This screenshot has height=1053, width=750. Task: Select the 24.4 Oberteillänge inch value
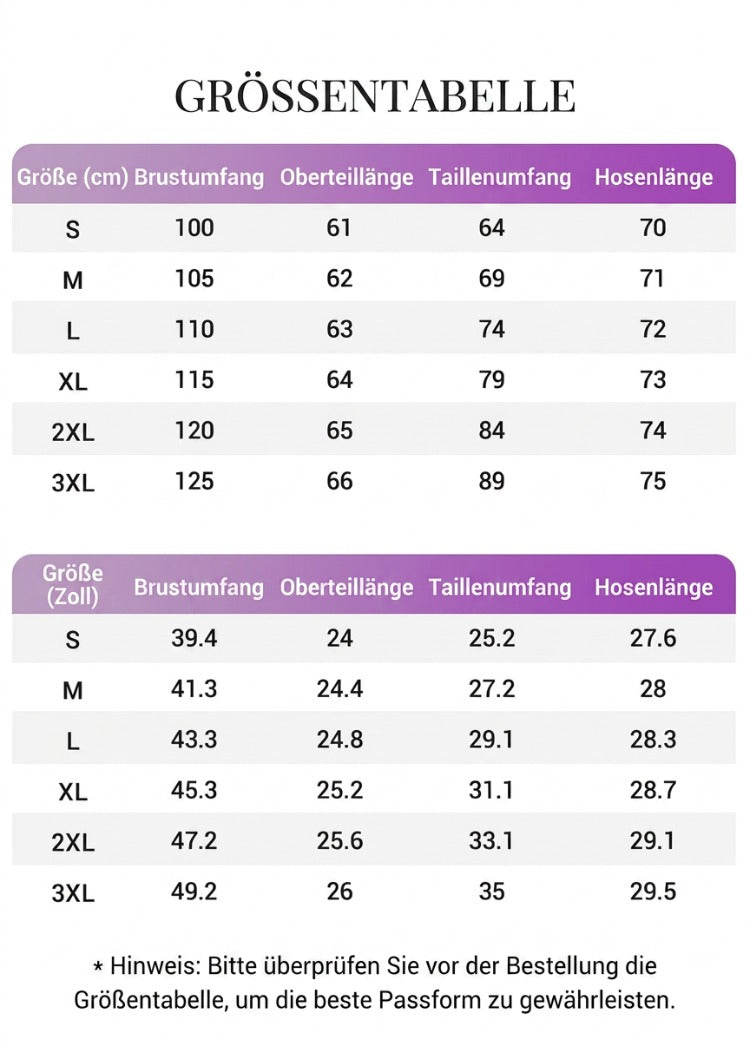click(340, 688)
